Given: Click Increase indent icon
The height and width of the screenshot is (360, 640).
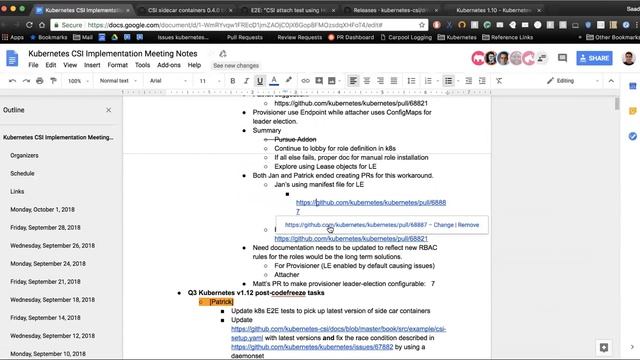Looking at the screenshot, I should pos(482,81).
